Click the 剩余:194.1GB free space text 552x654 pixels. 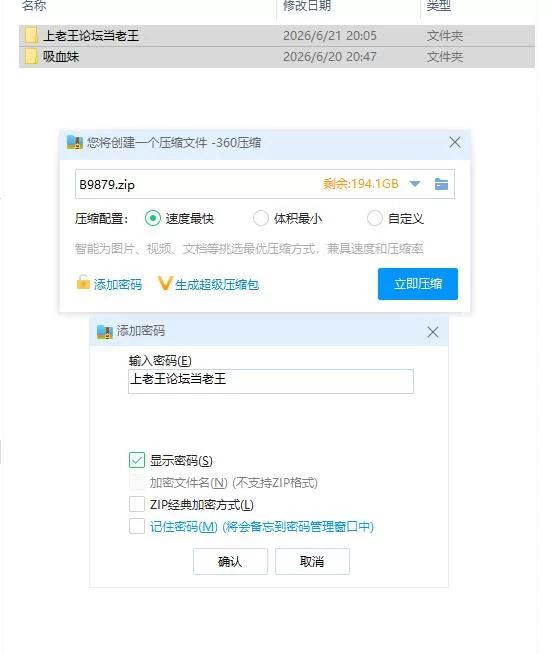click(361, 184)
